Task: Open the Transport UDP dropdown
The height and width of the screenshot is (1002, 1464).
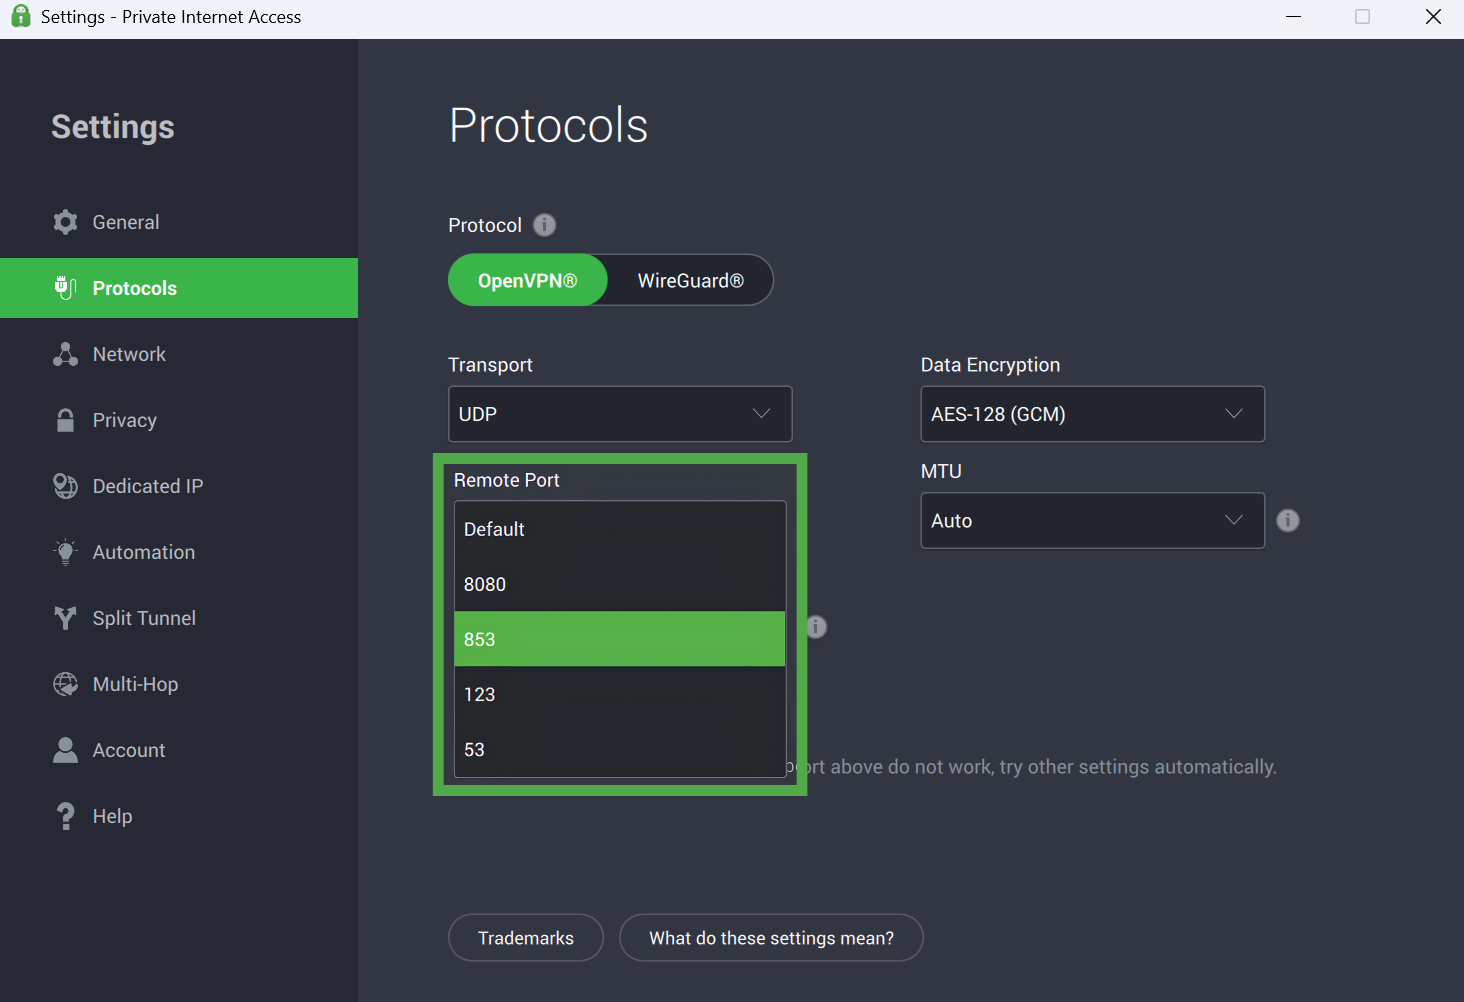Action: 620,414
